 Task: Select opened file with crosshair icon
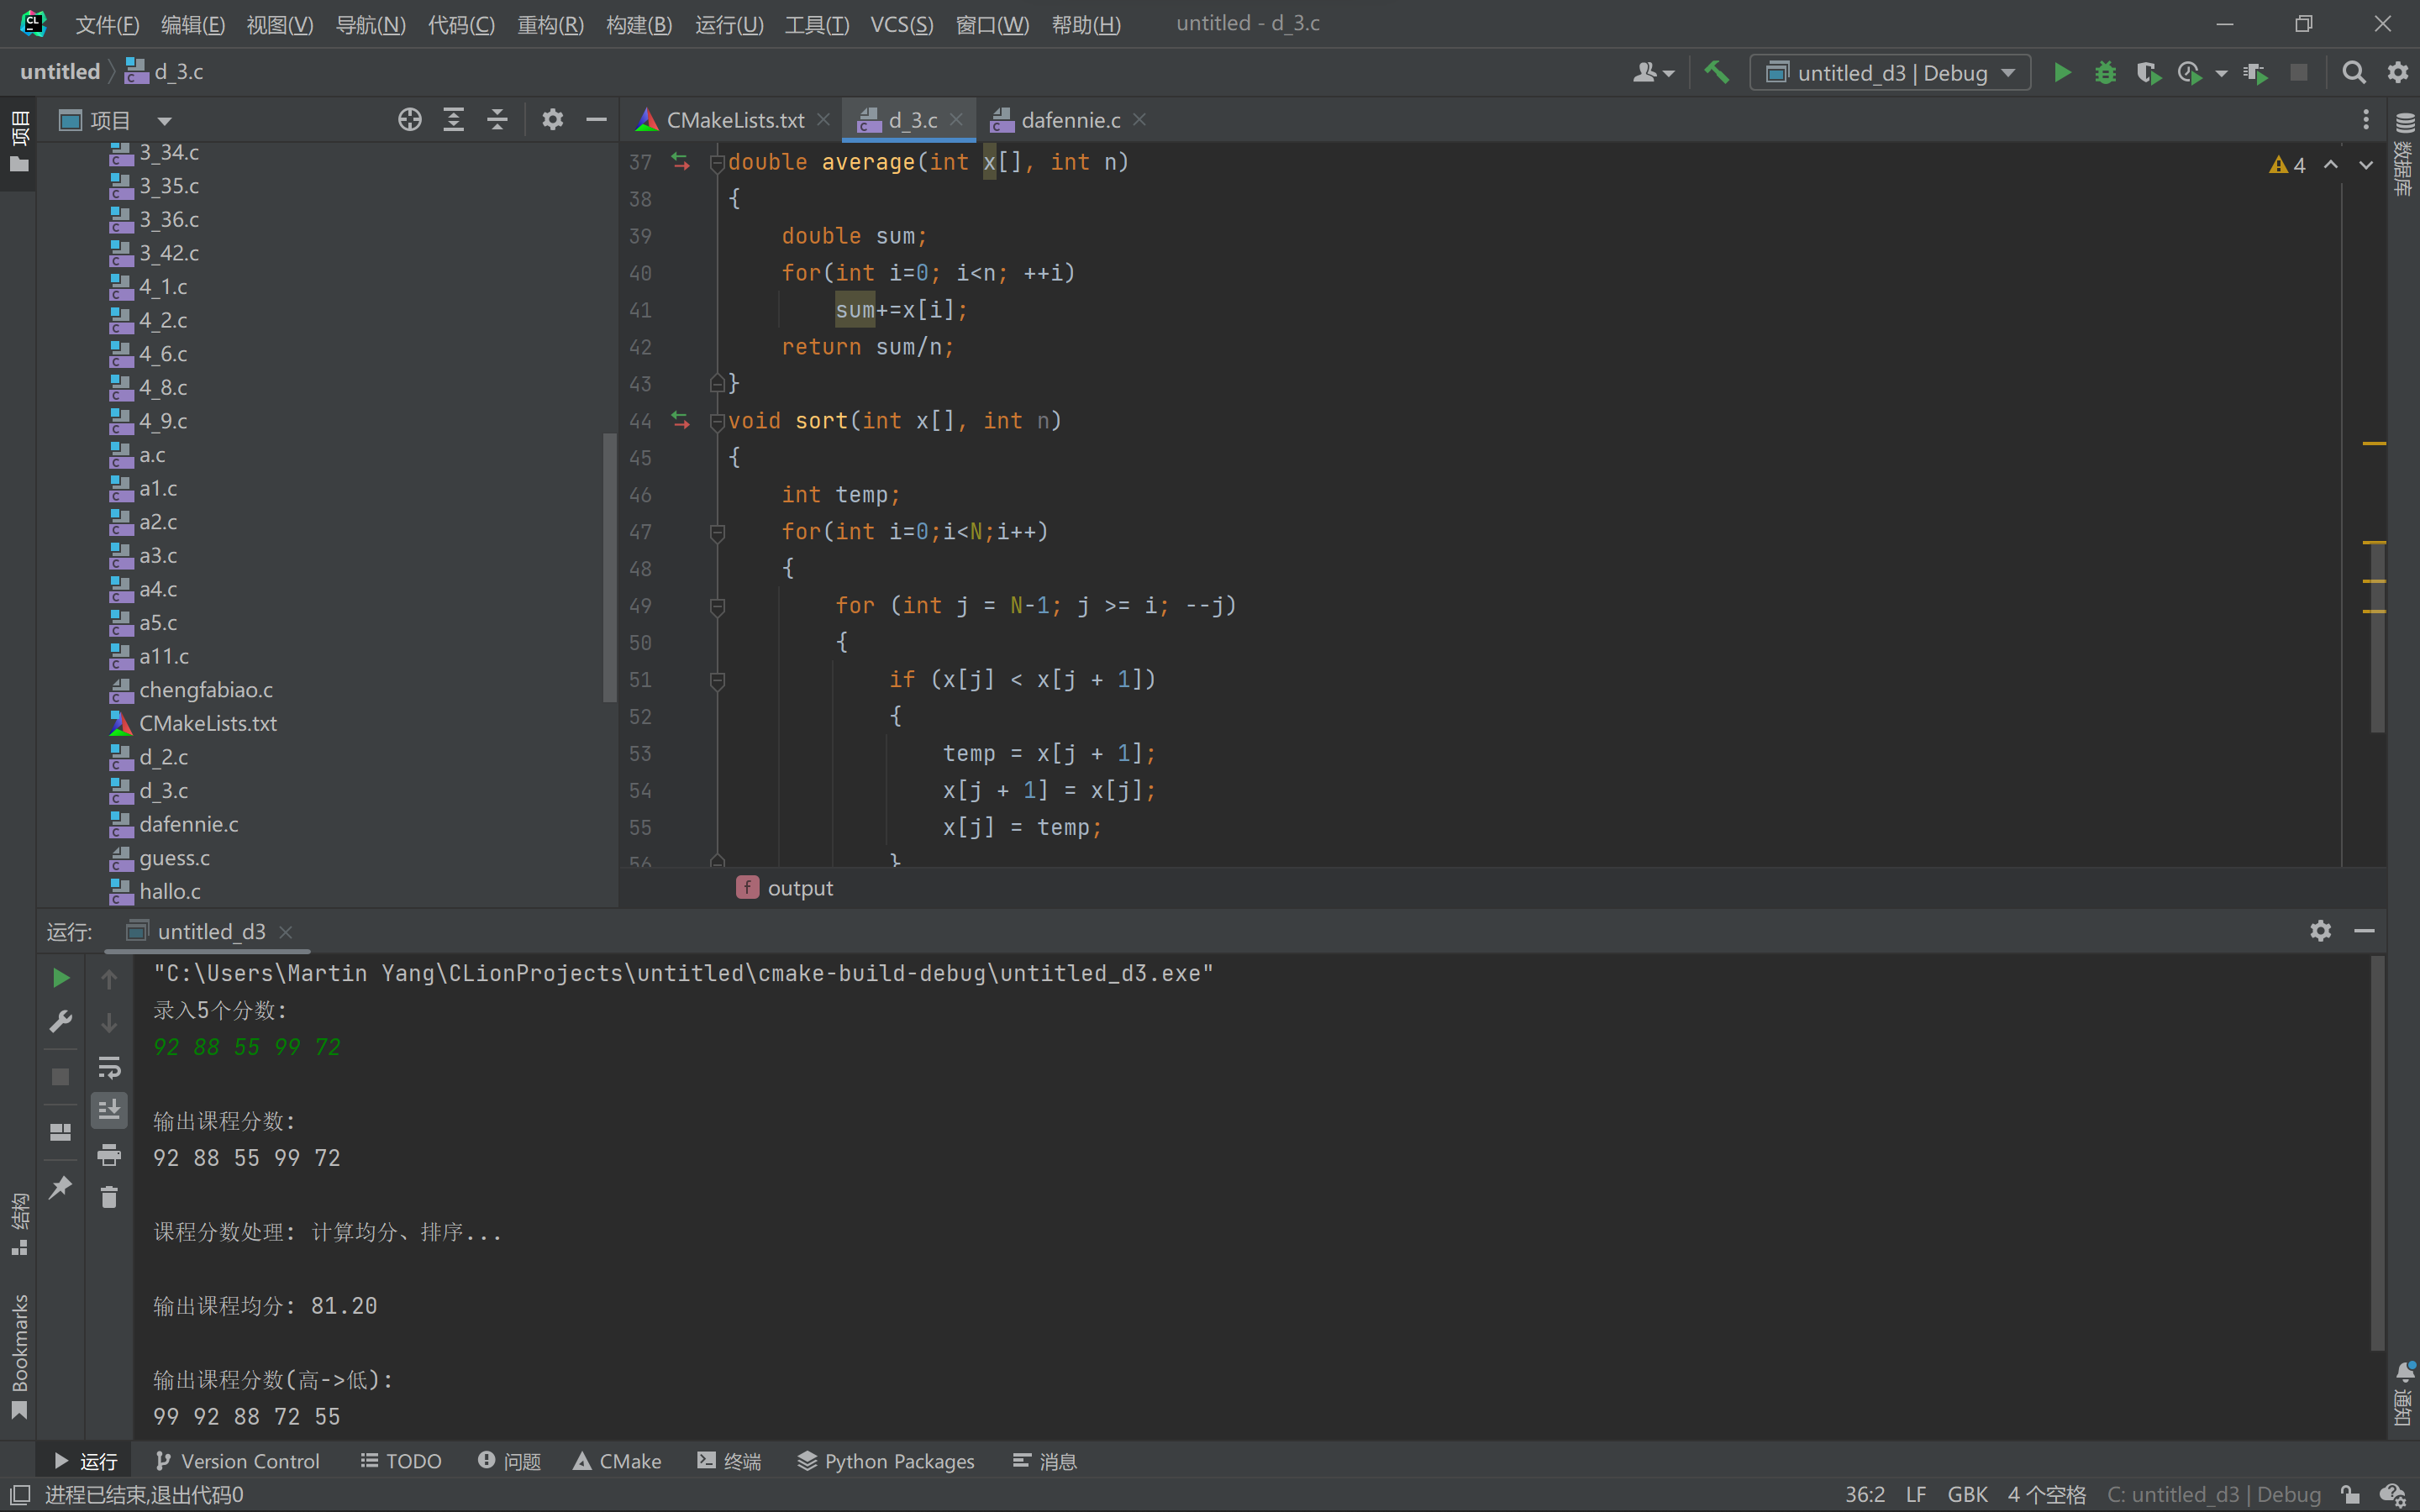(409, 120)
